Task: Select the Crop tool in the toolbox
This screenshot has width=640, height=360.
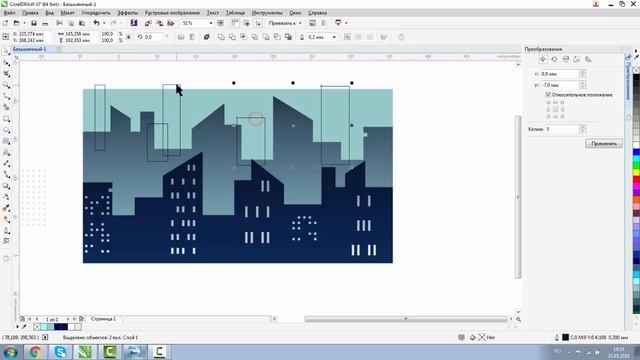Action: [x=7, y=74]
